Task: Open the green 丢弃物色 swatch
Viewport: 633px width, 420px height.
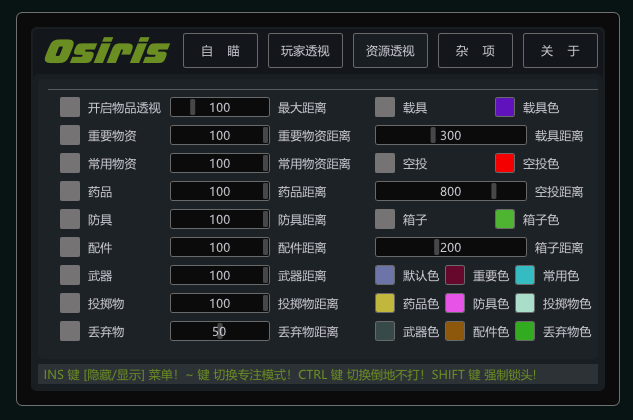Action: (x=525, y=331)
